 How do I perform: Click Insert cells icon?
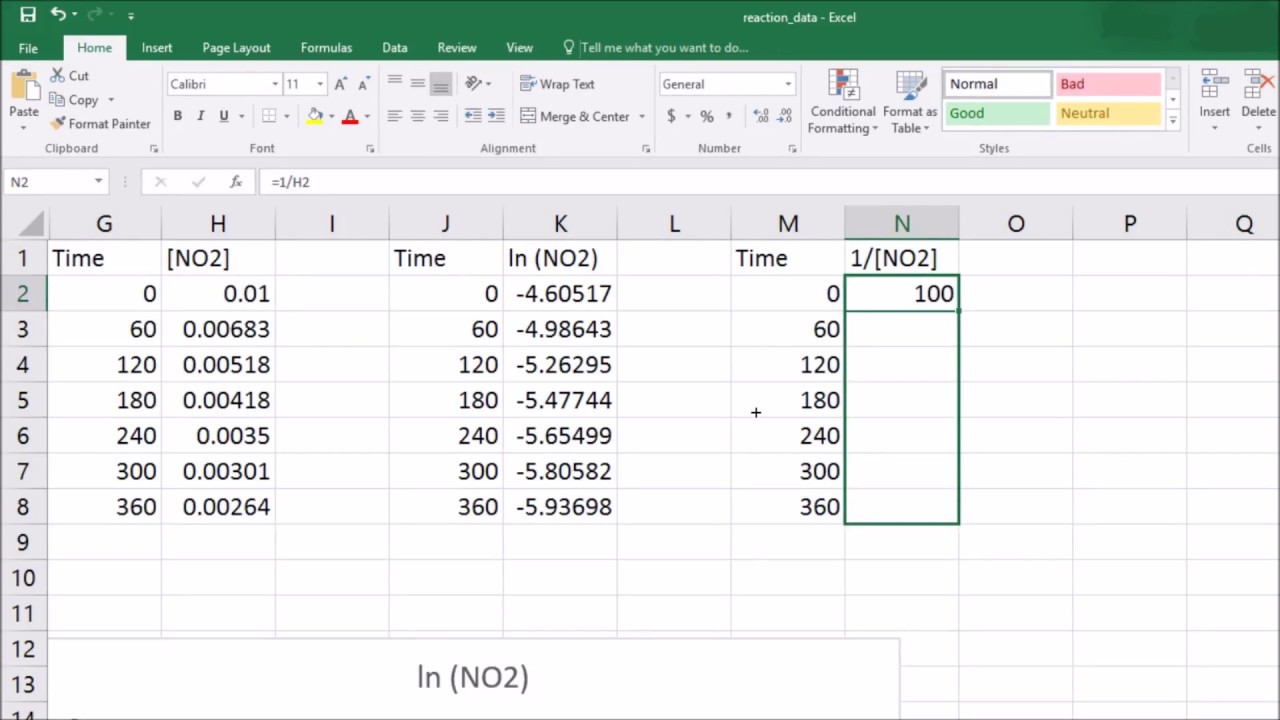(1215, 84)
